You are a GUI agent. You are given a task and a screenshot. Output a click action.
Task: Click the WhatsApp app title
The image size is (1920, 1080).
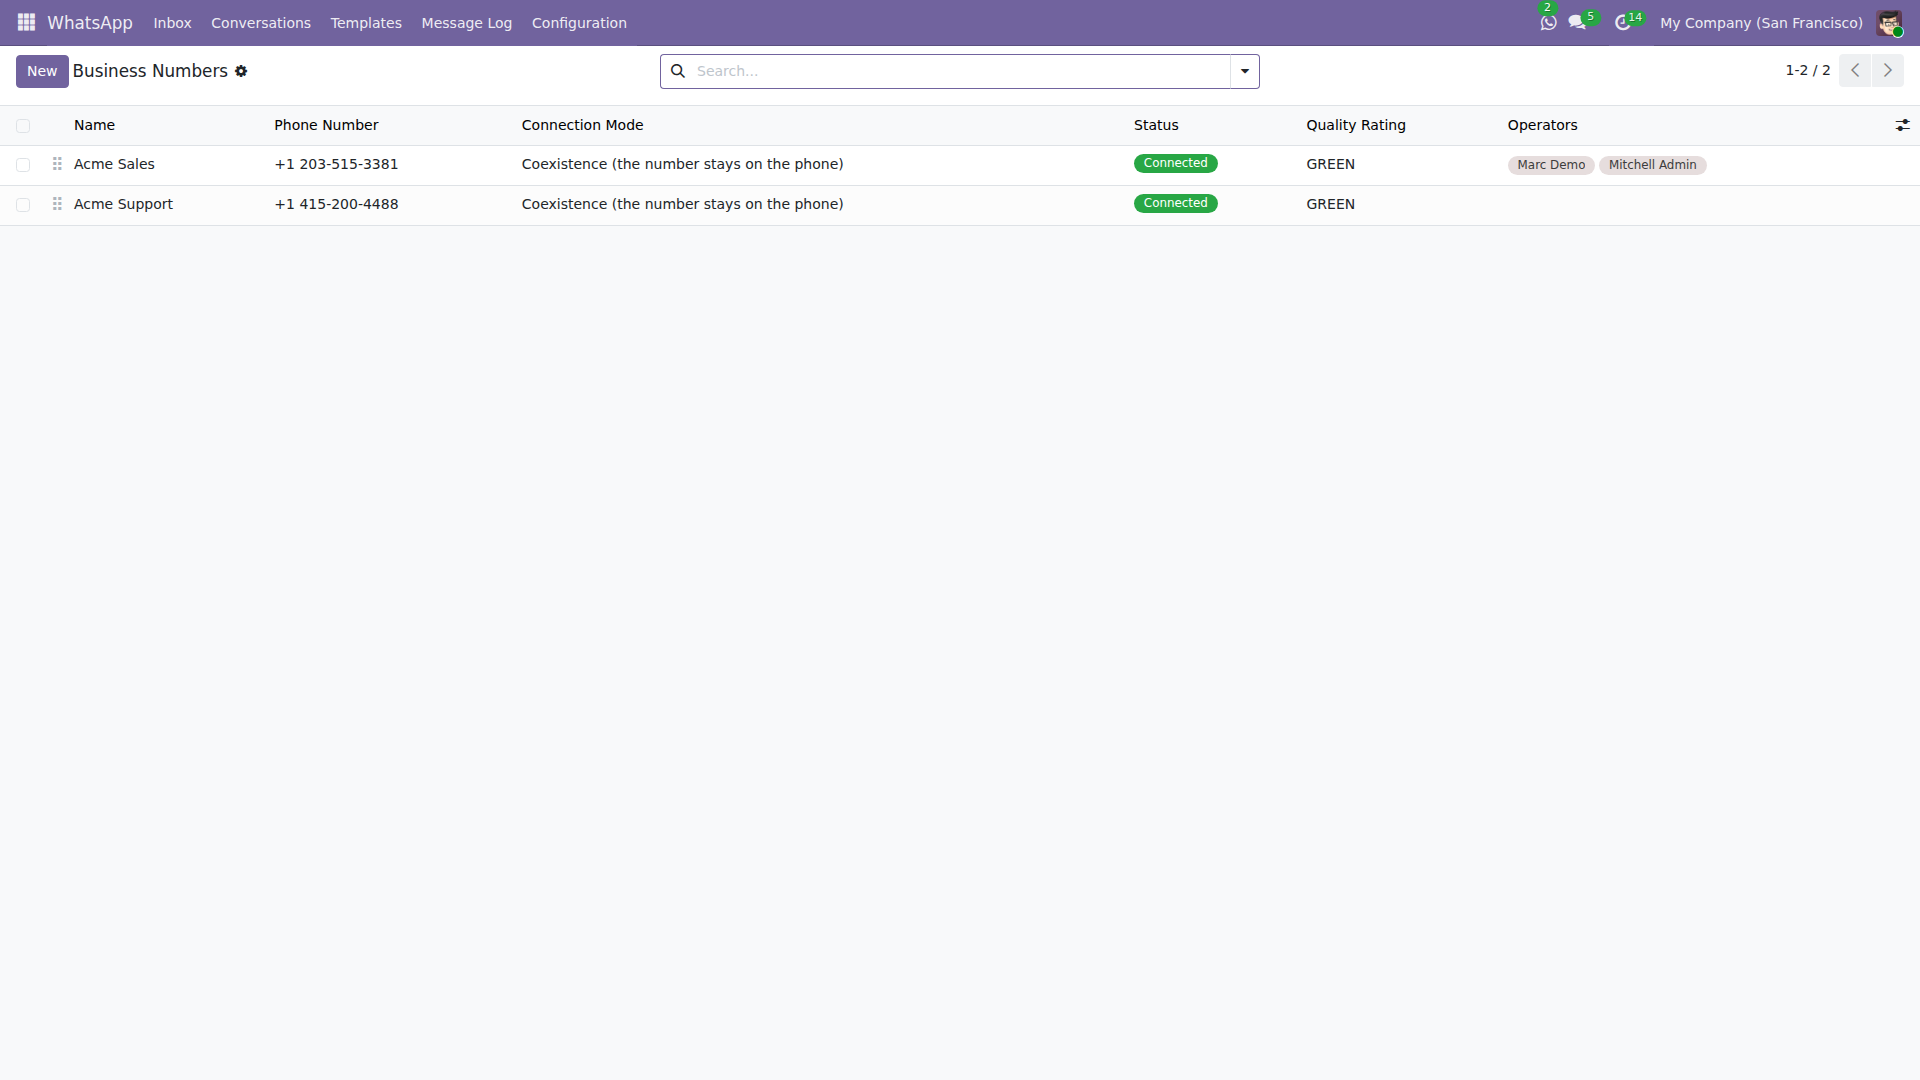point(90,23)
